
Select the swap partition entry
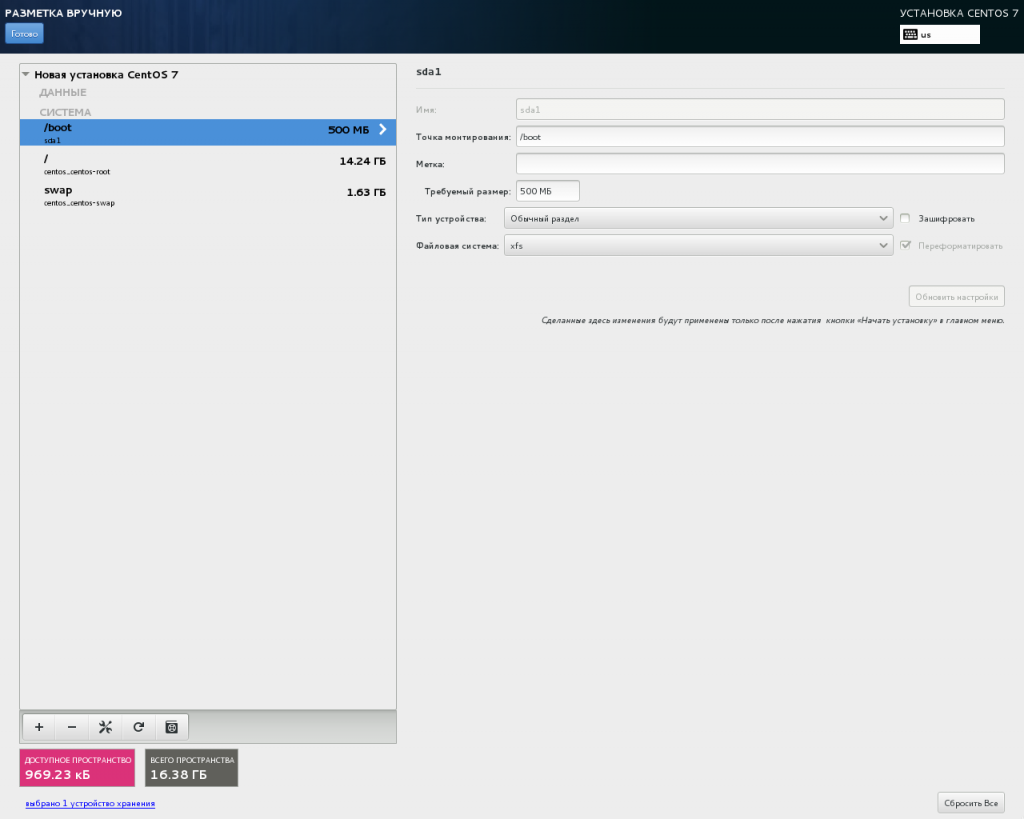click(208, 196)
